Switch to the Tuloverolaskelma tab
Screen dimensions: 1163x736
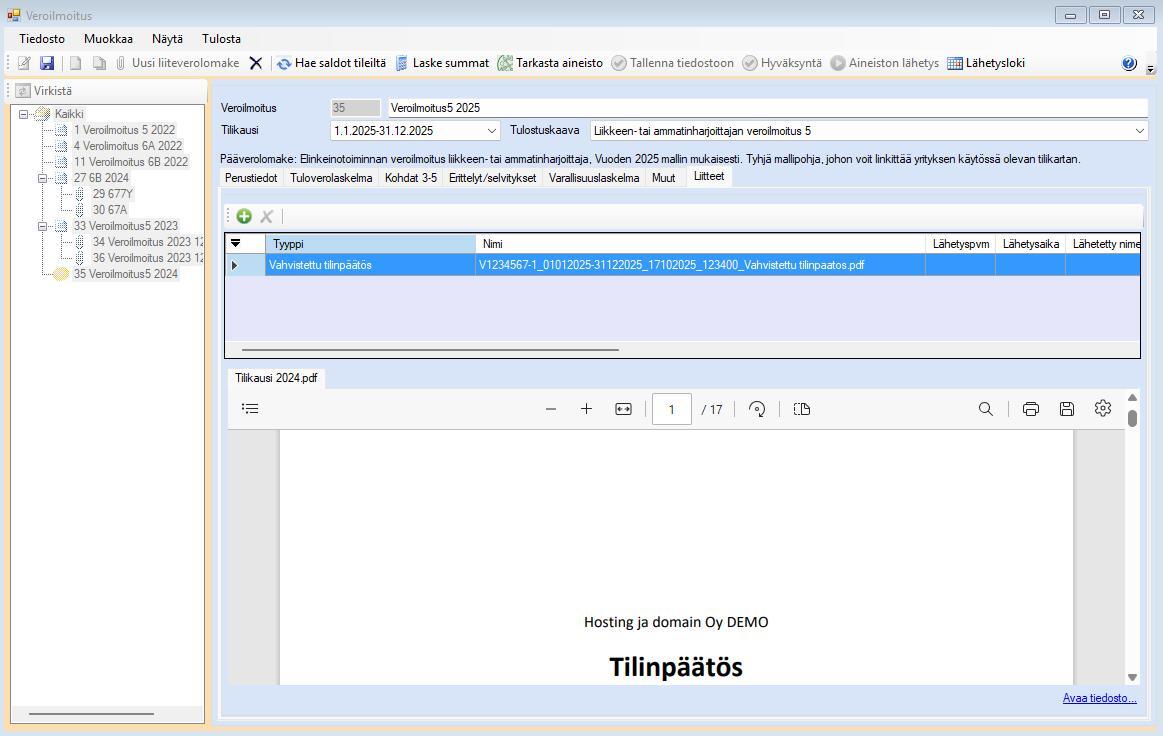point(331,178)
